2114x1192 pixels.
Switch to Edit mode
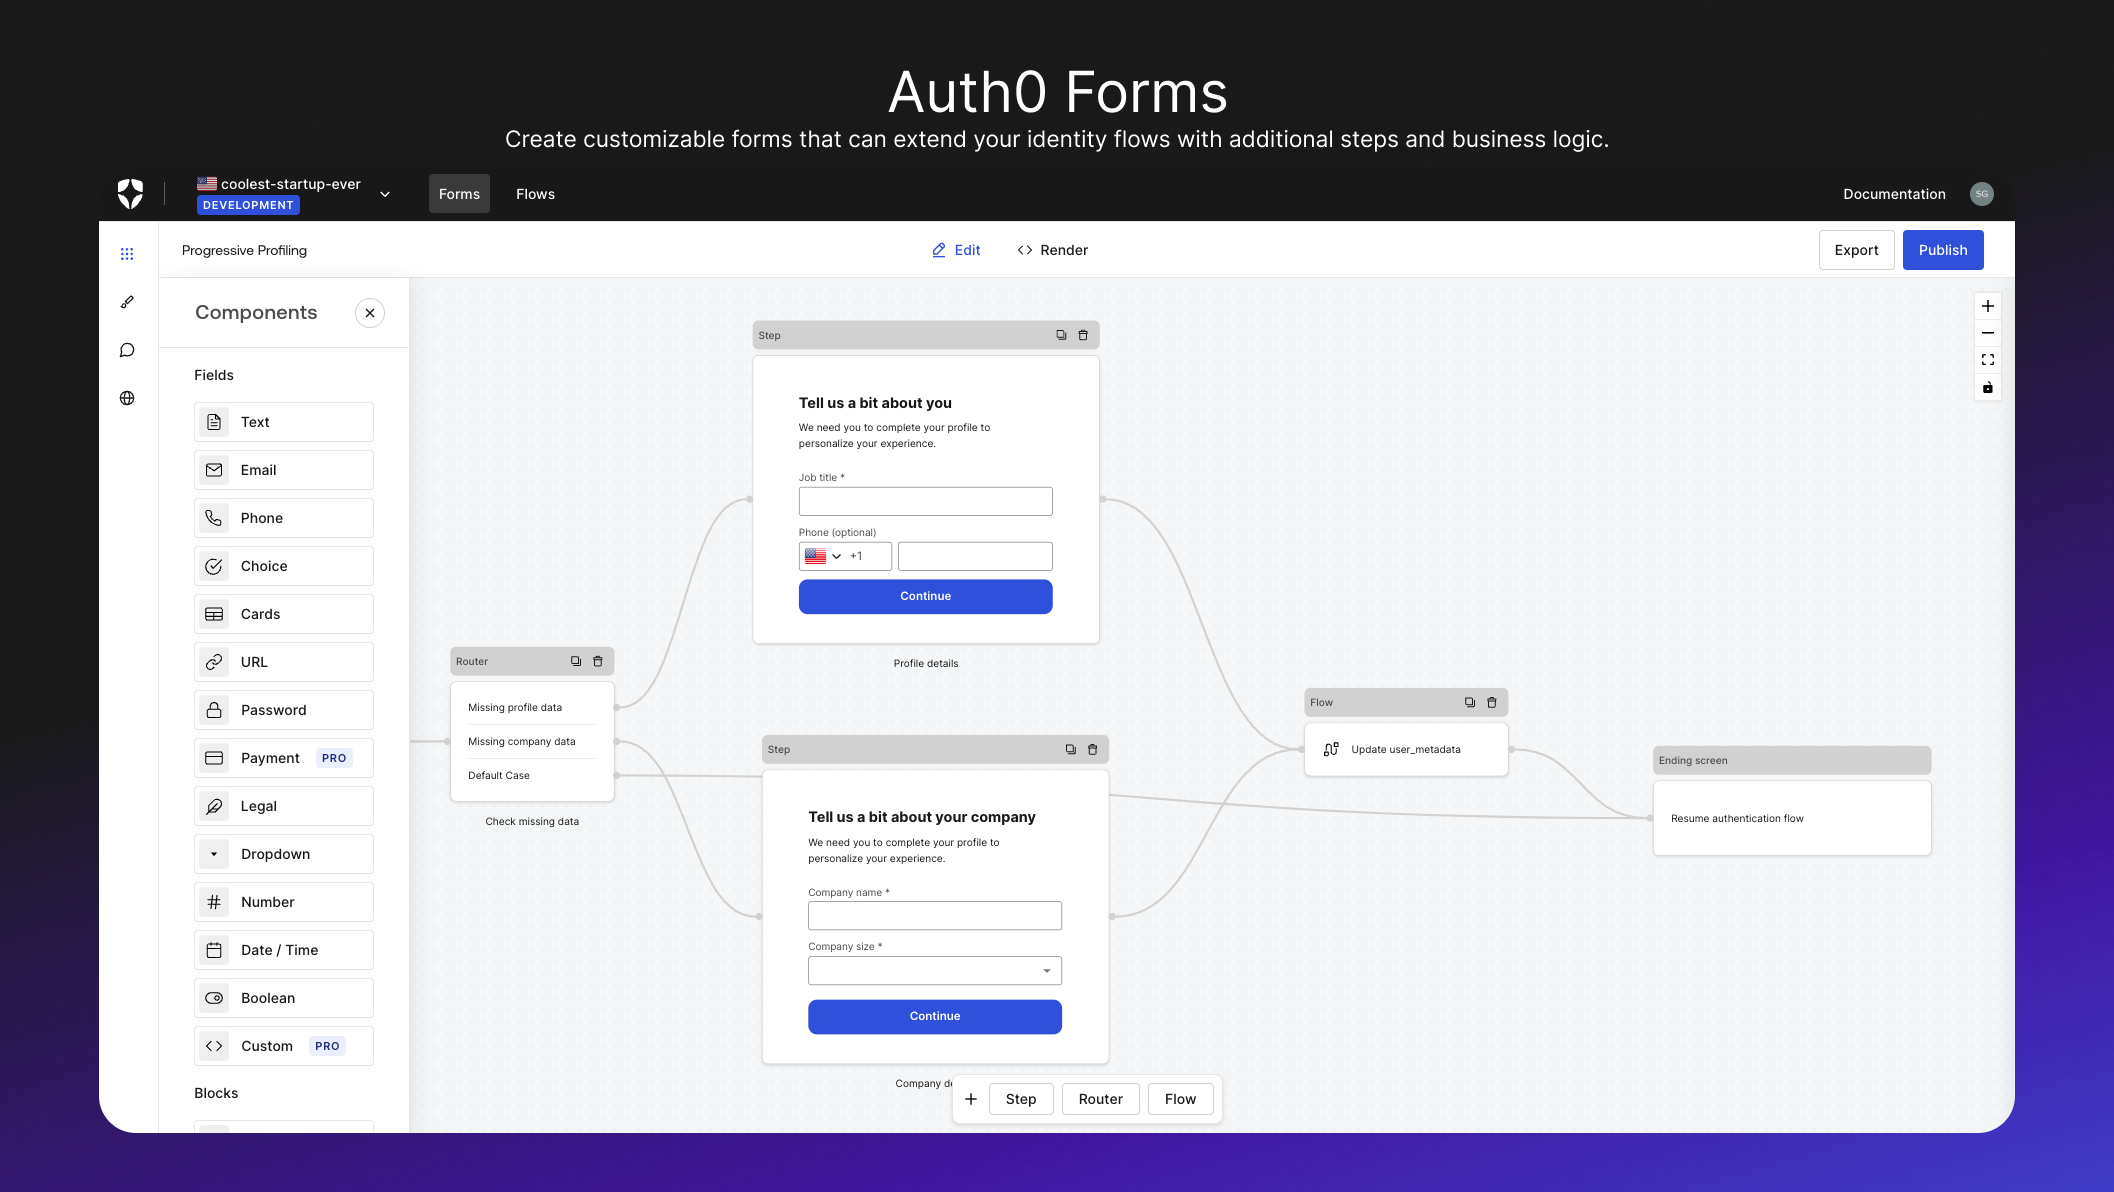pyautogui.click(x=956, y=250)
